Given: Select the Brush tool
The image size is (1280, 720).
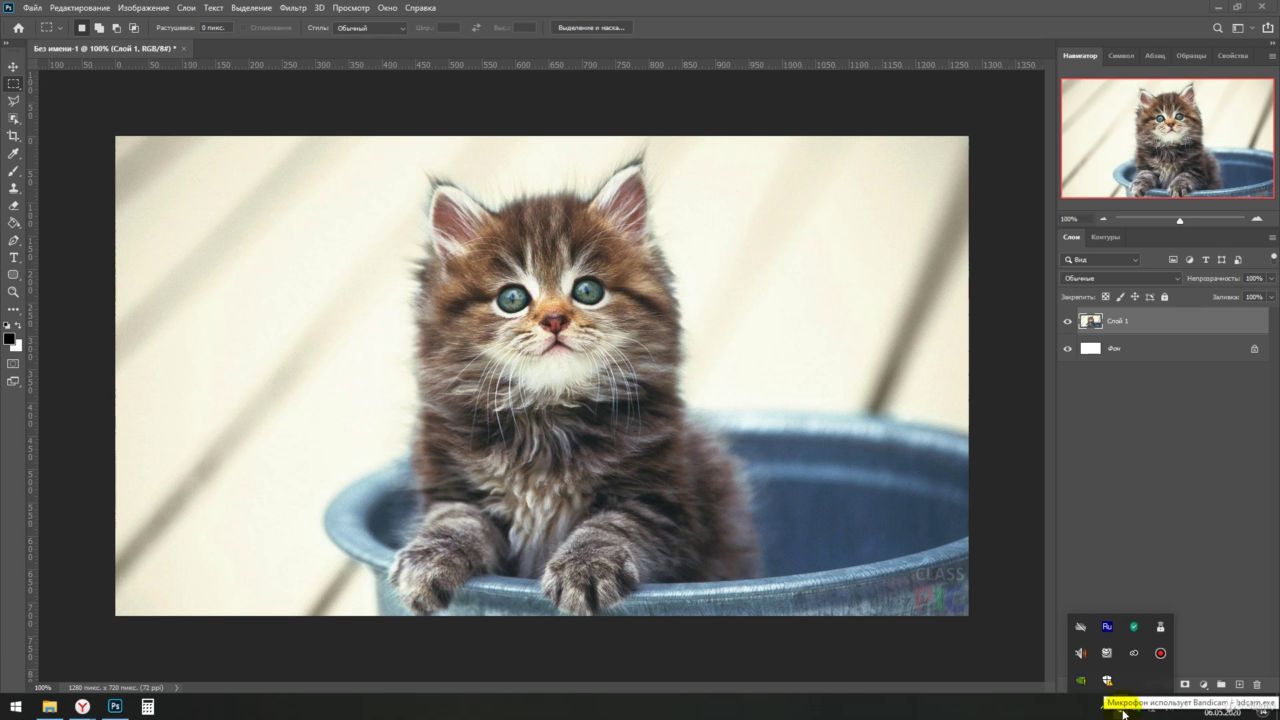Looking at the screenshot, I should (13, 171).
